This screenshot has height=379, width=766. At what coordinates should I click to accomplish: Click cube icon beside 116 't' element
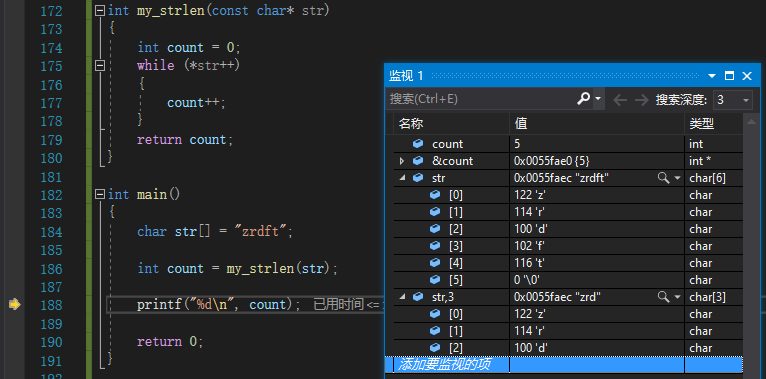click(x=435, y=263)
